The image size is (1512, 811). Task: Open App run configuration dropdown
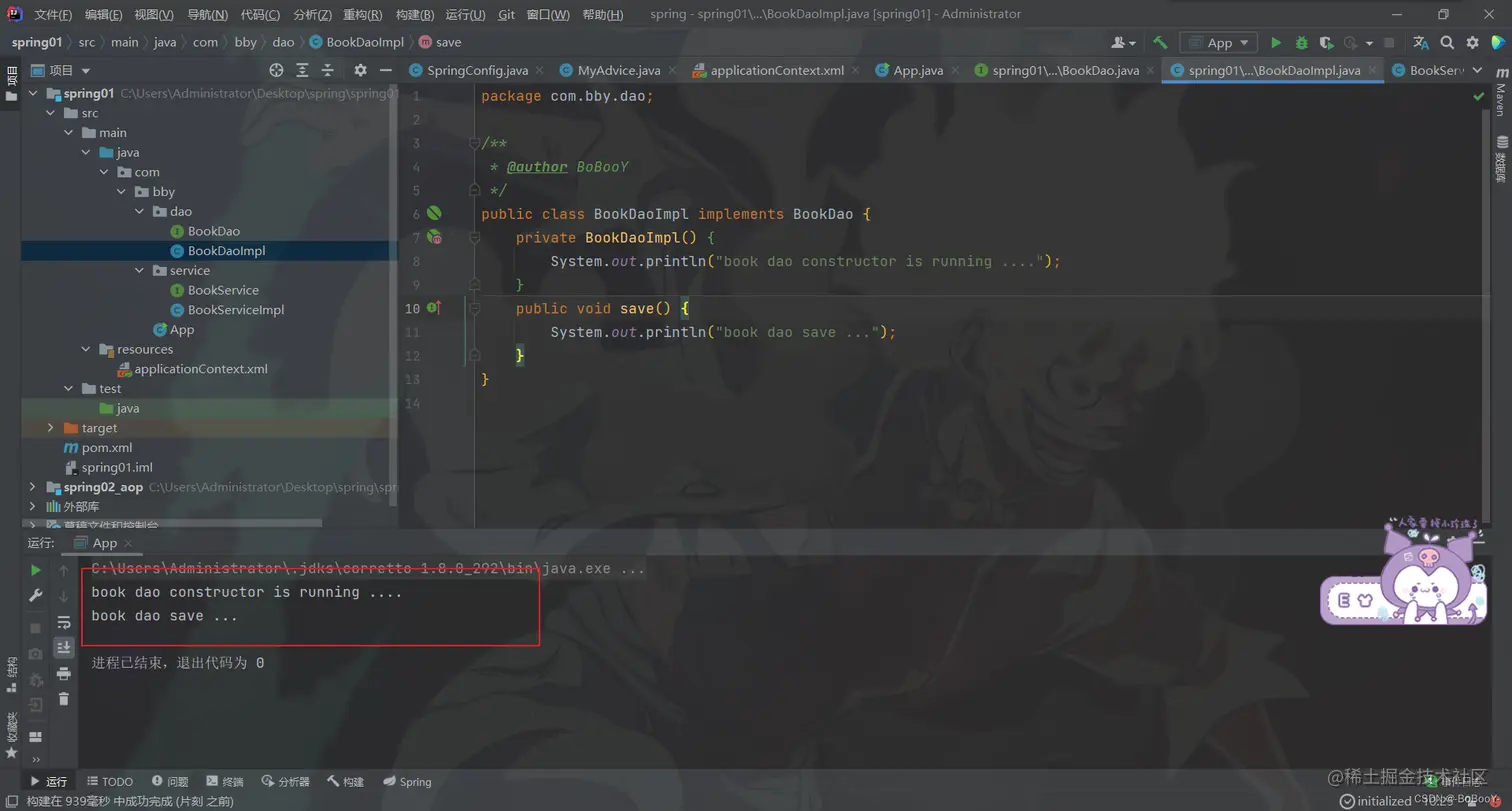pyautogui.click(x=1219, y=43)
